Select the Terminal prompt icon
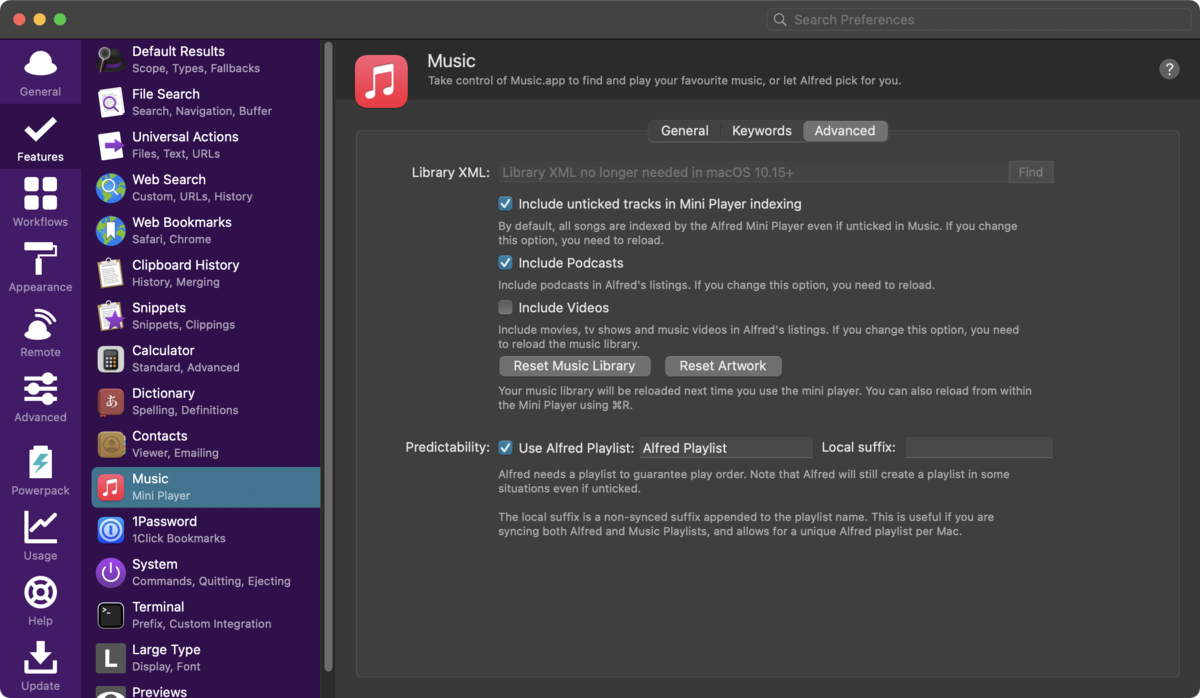 [111, 615]
